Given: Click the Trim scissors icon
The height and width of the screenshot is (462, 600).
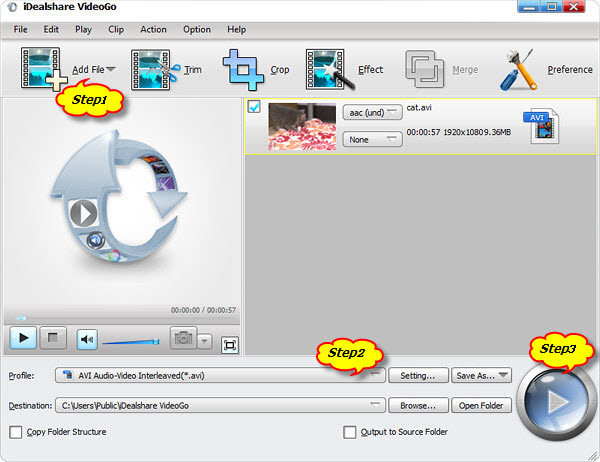Looking at the screenshot, I should click(x=155, y=70).
